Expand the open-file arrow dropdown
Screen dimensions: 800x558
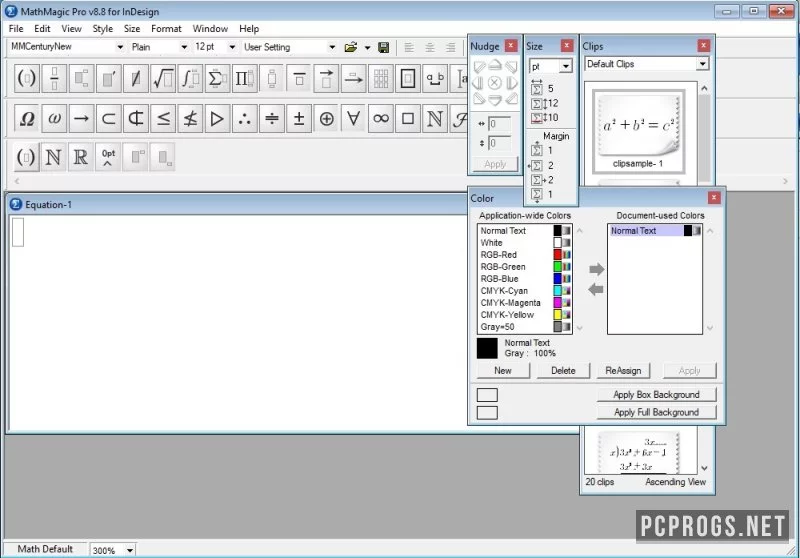pyautogui.click(x=367, y=48)
